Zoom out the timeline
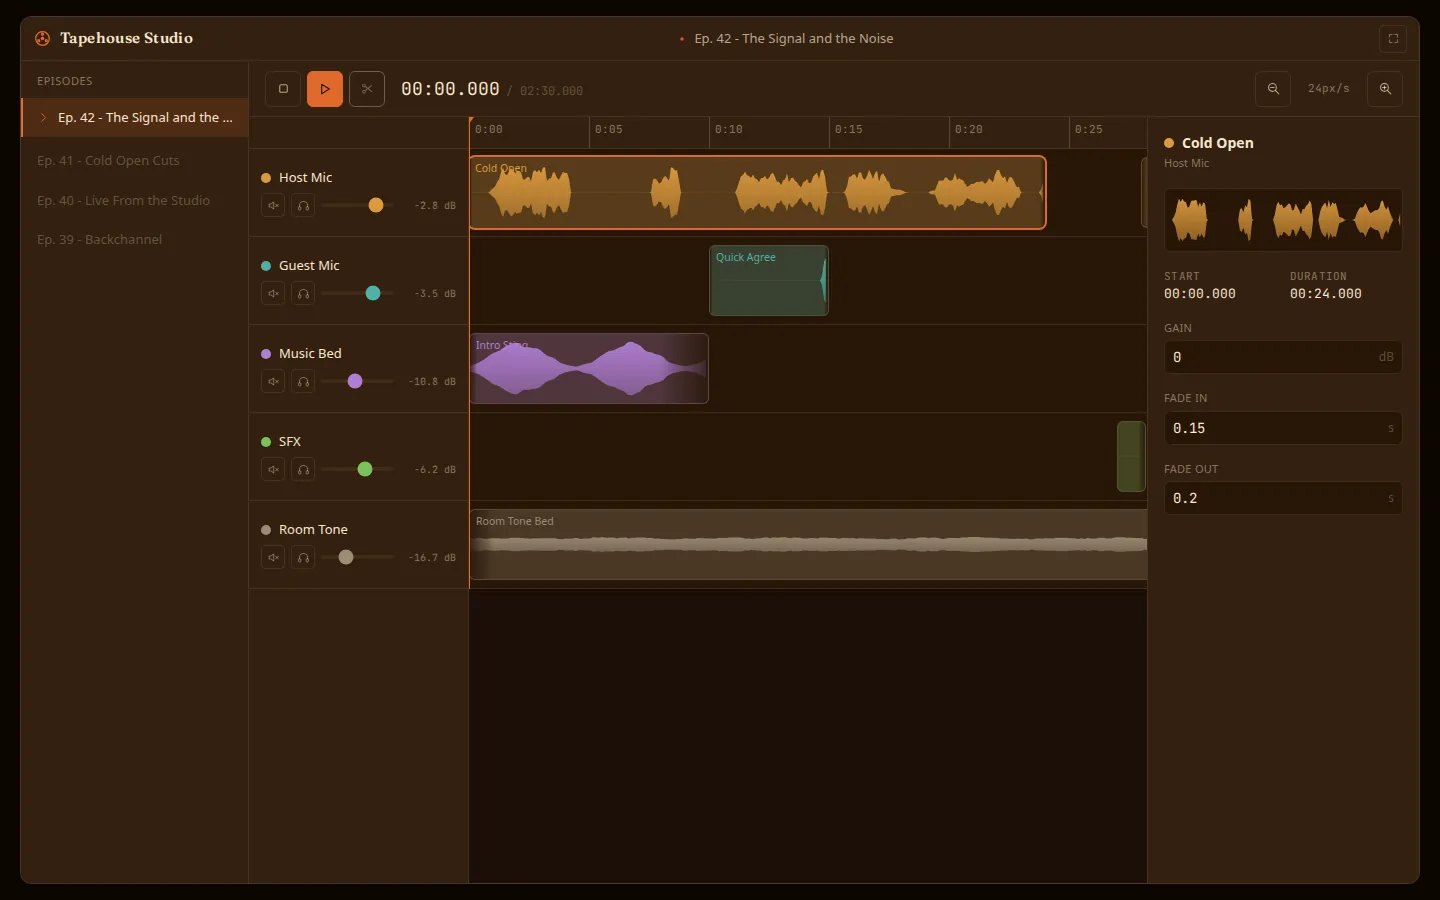The image size is (1440, 900). pos(1273,89)
